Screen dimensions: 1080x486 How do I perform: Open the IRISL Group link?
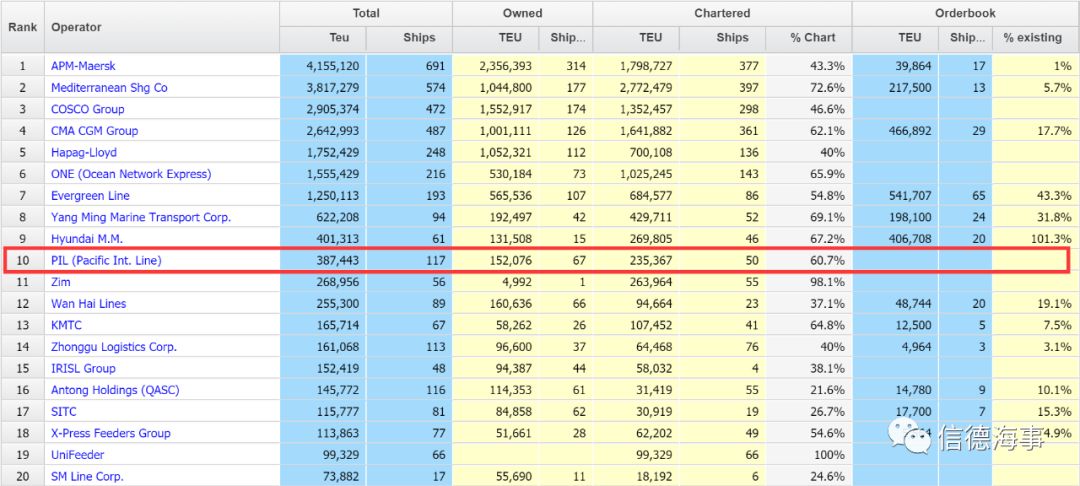coord(83,368)
